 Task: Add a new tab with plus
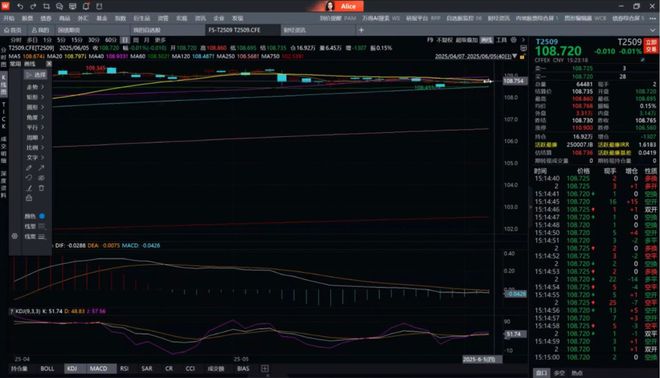361,30
